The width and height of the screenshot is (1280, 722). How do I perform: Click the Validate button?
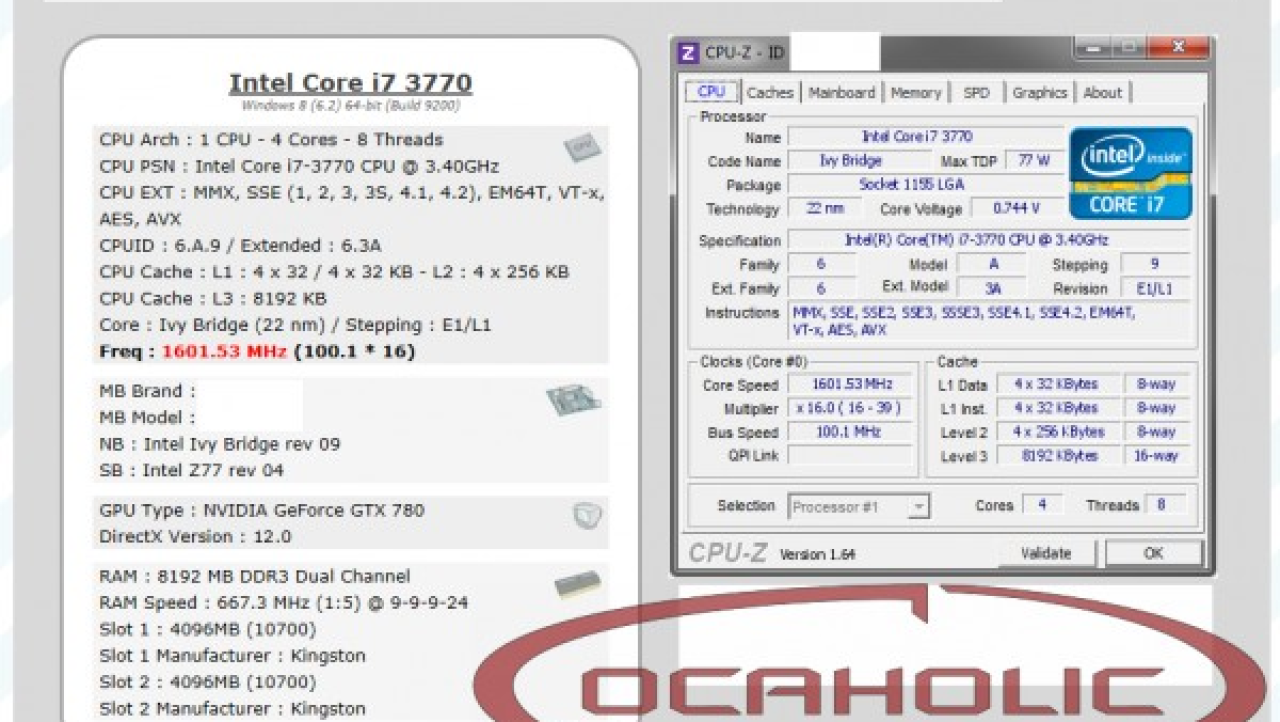click(1046, 554)
